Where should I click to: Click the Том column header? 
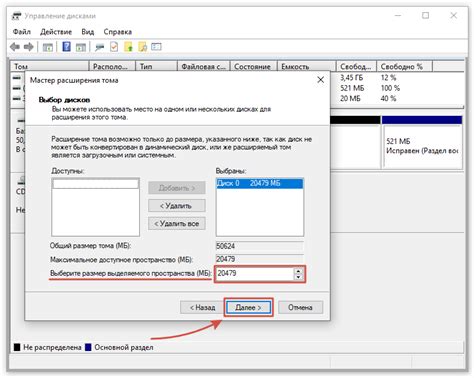tap(50, 67)
